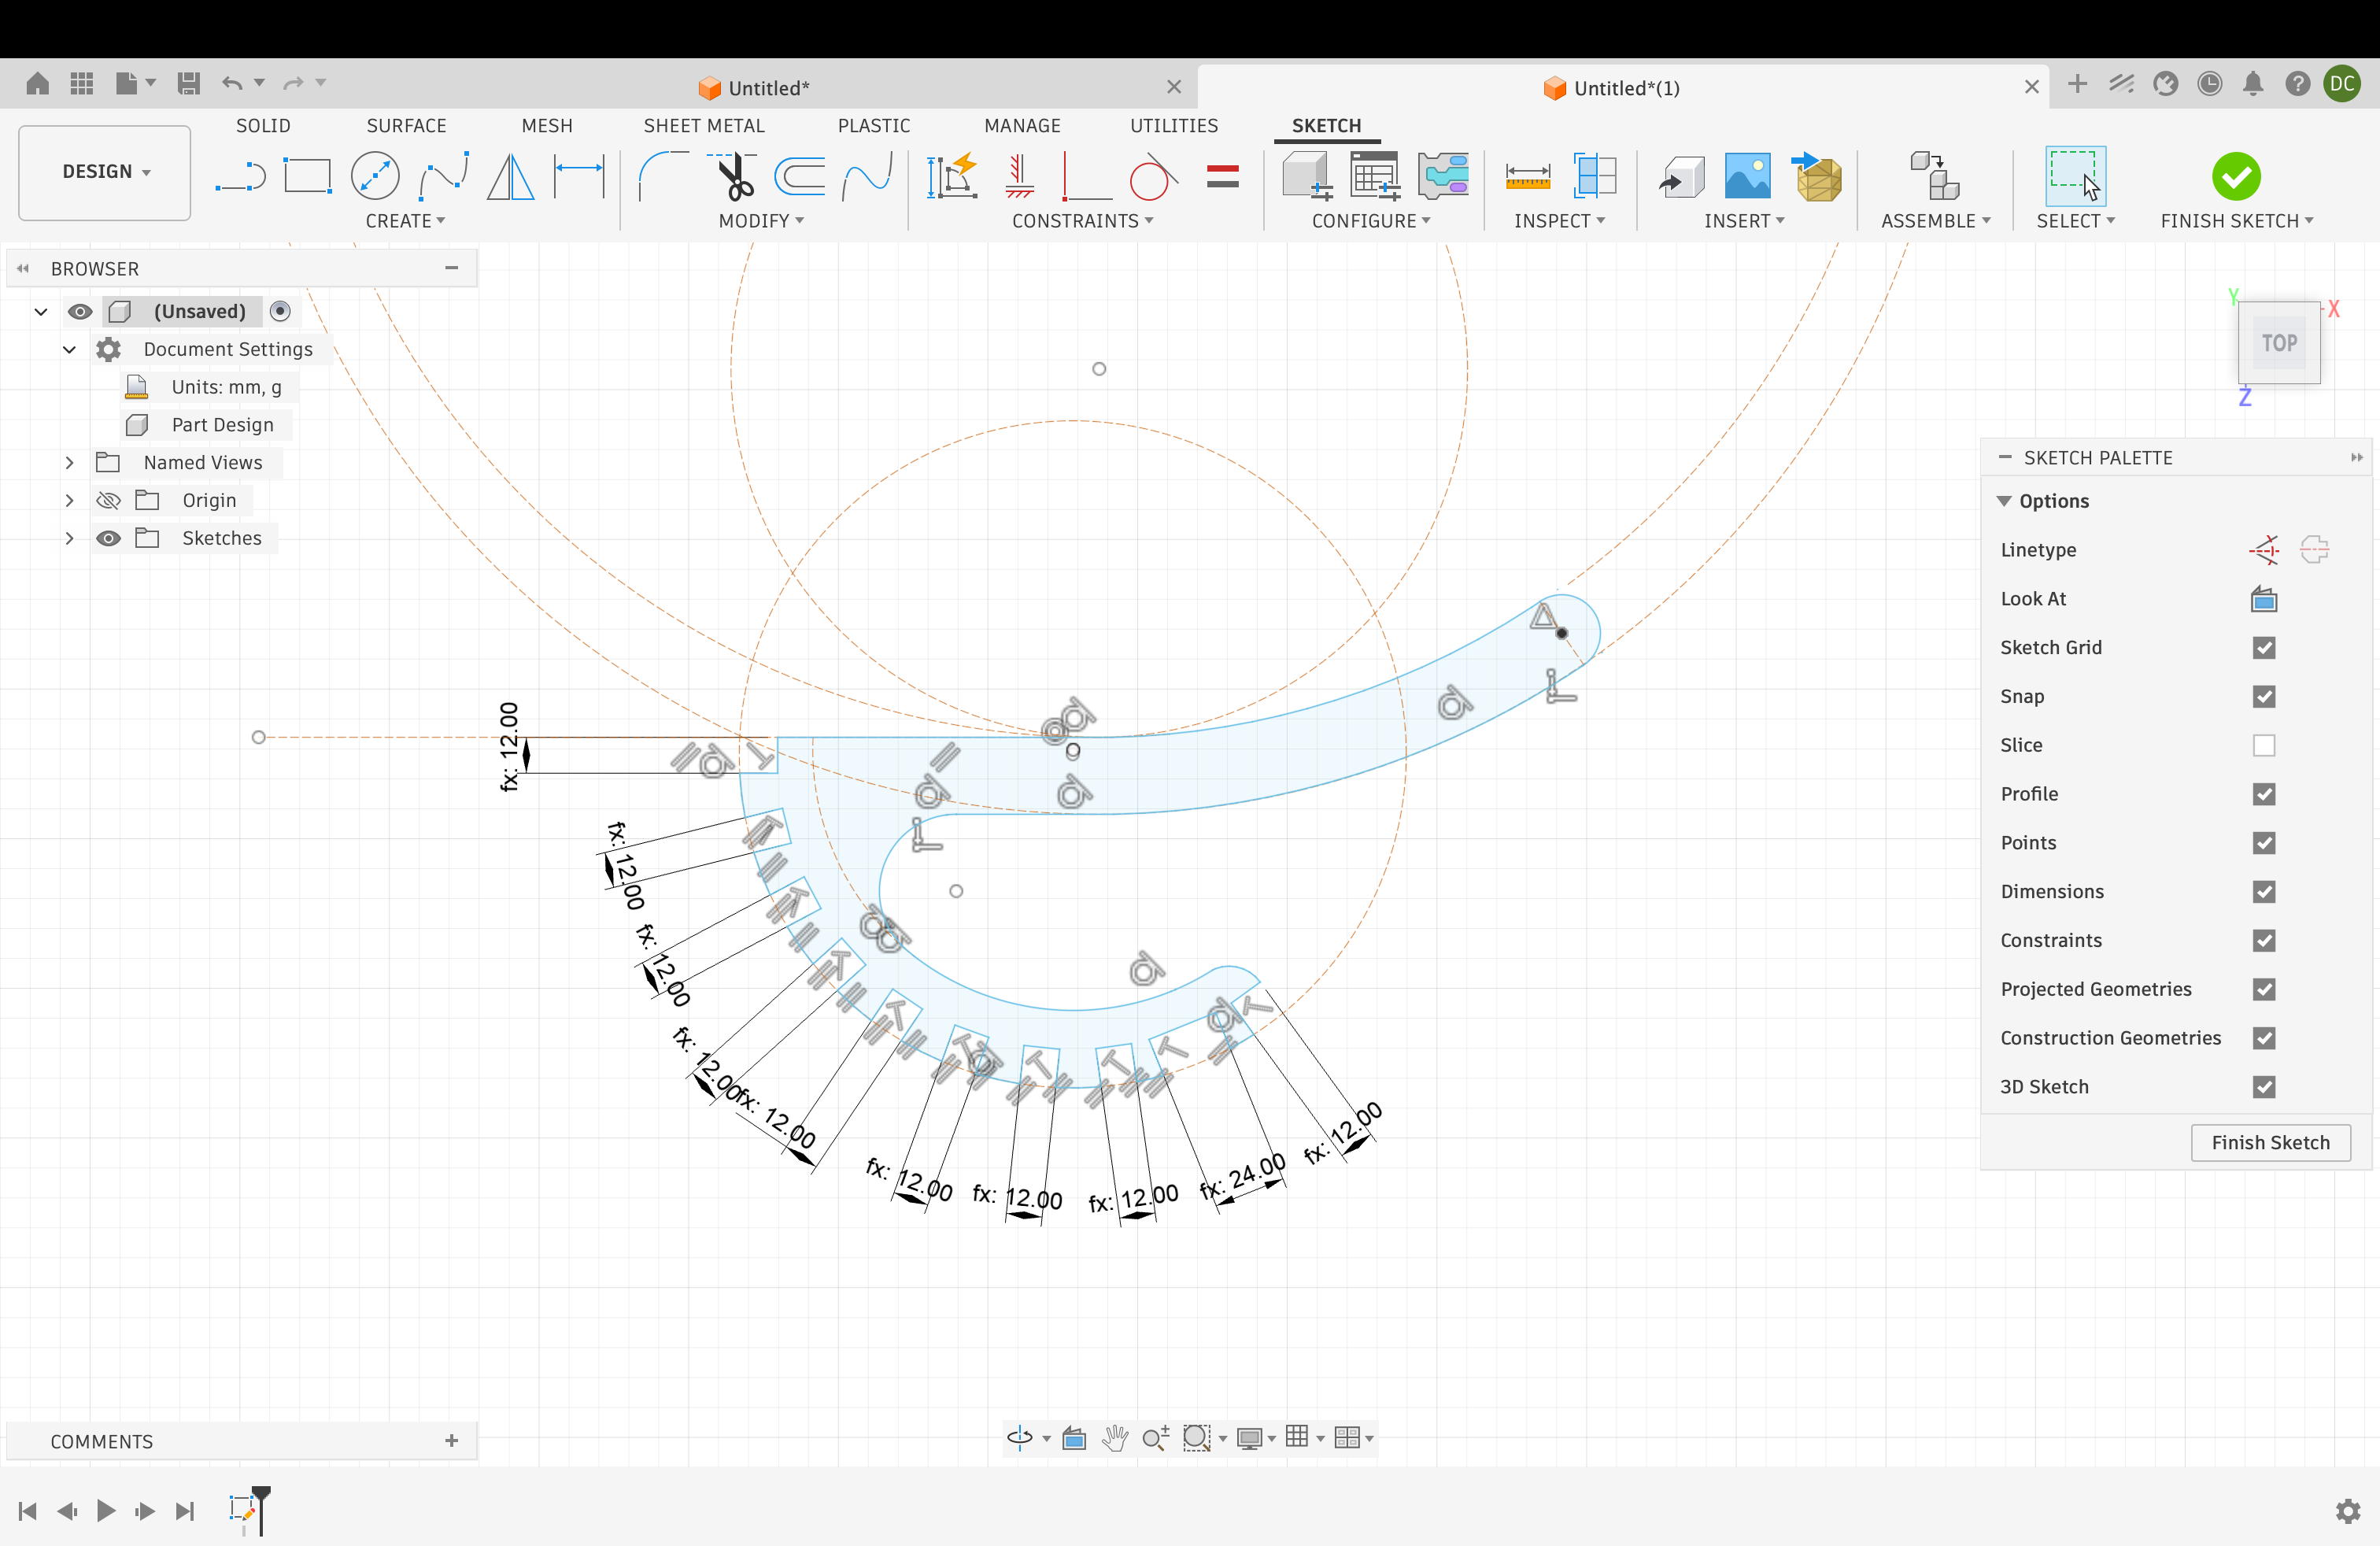Open the SELECT dropdown menu
The image size is (2380, 1546).
[2075, 221]
